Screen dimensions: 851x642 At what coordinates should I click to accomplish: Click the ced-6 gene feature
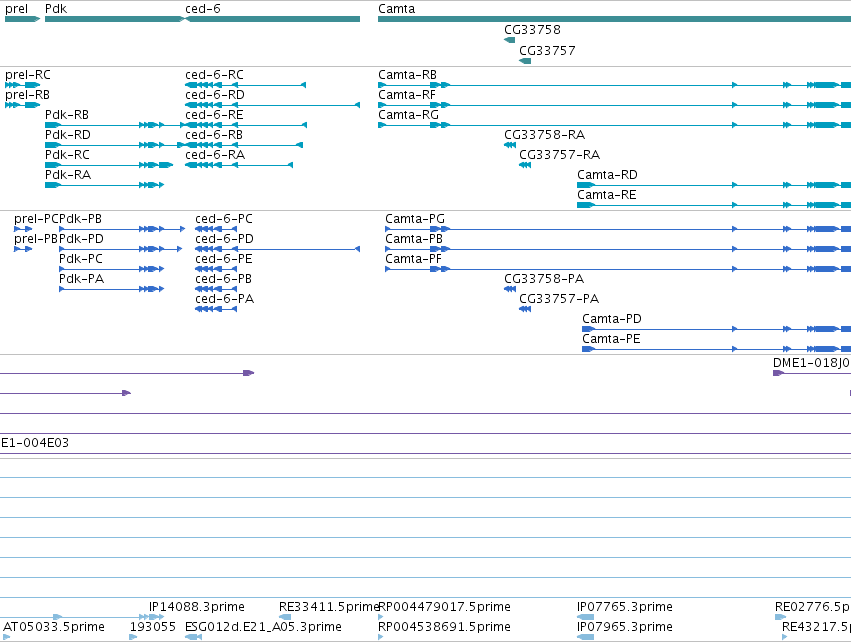tap(272, 19)
